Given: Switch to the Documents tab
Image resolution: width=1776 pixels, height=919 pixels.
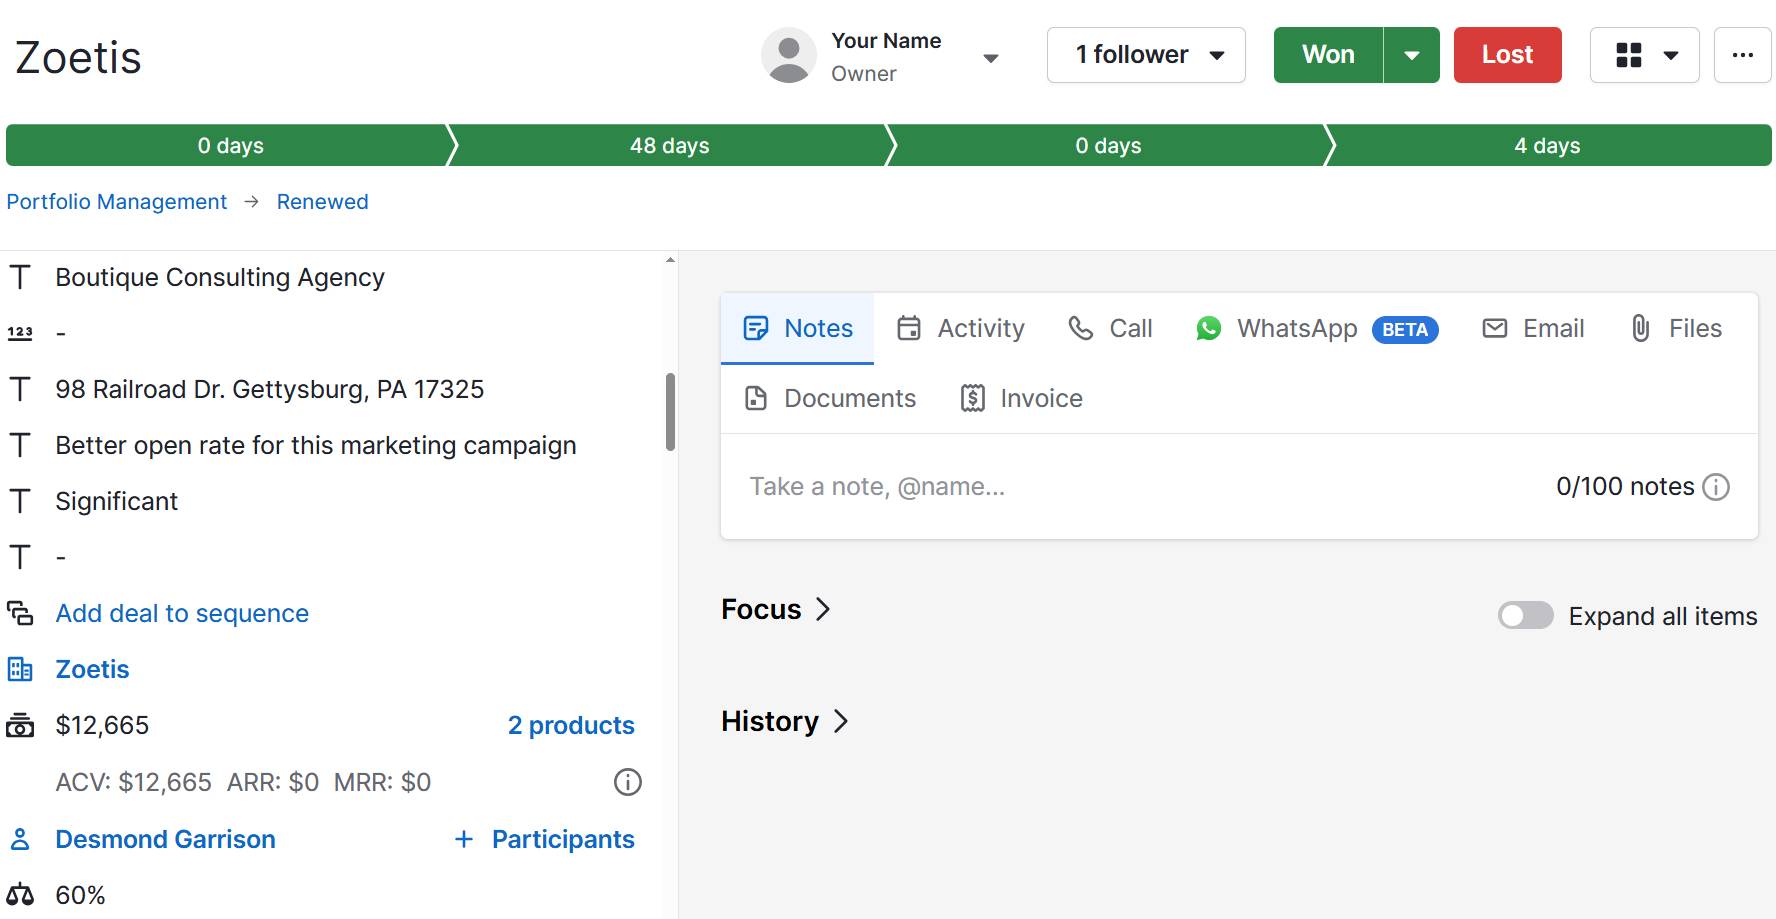Looking at the screenshot, I should [x=830, y=398].
